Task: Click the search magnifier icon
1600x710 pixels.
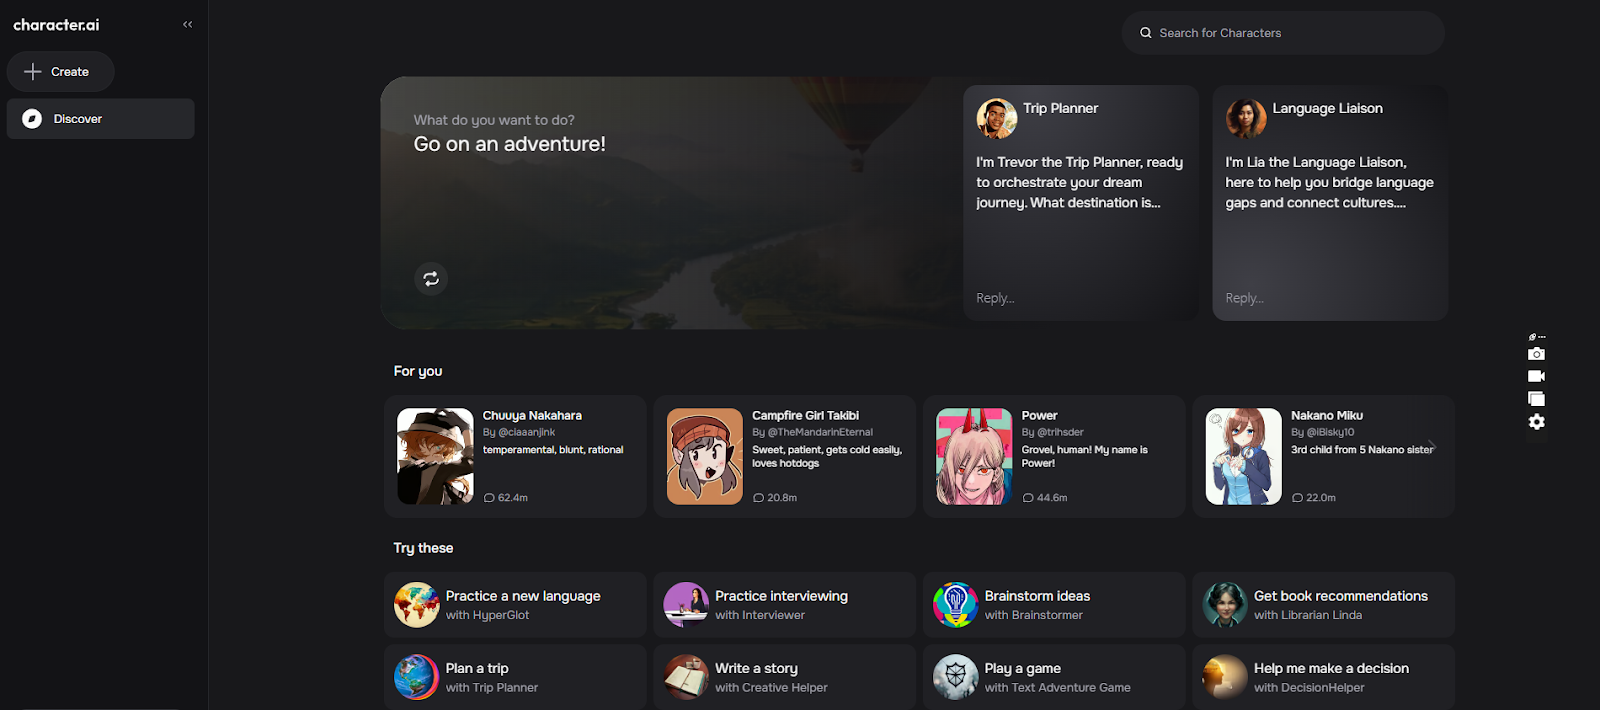Action: [1146, 33]
